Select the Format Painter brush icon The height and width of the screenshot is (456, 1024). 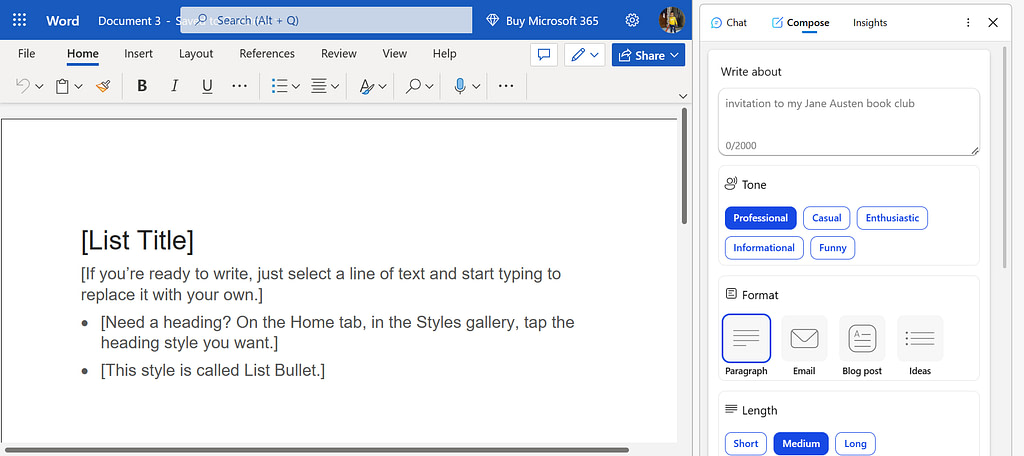(103, 86)
